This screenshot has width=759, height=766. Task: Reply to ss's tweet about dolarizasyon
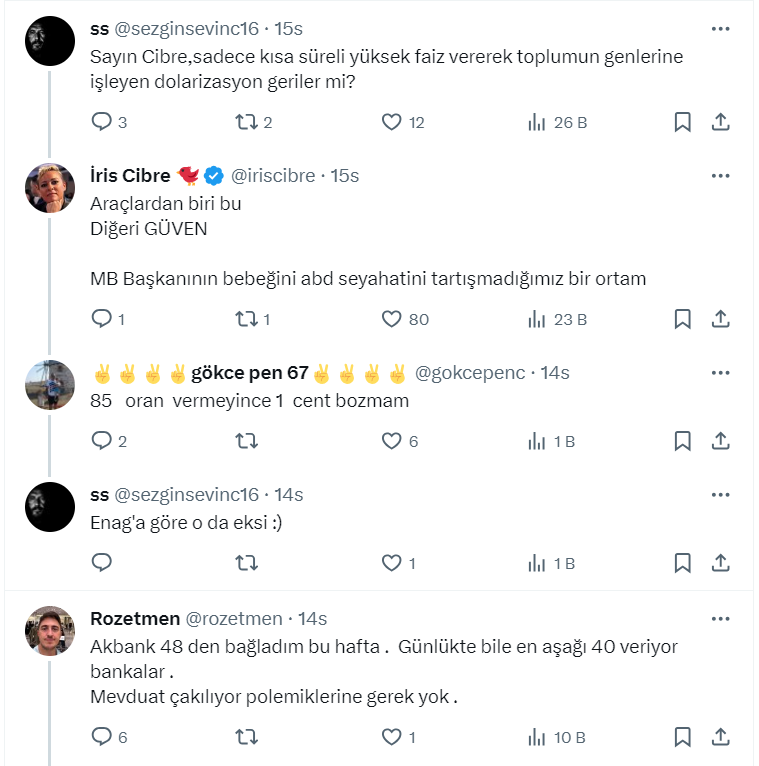tap(101, 122)
